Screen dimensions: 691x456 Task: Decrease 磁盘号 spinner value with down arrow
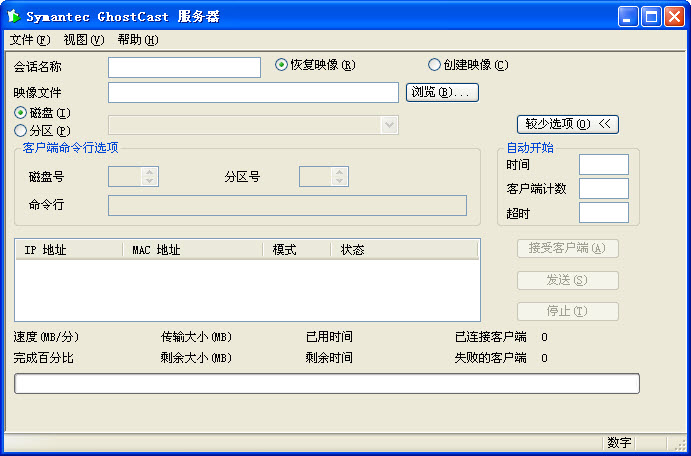149,181
